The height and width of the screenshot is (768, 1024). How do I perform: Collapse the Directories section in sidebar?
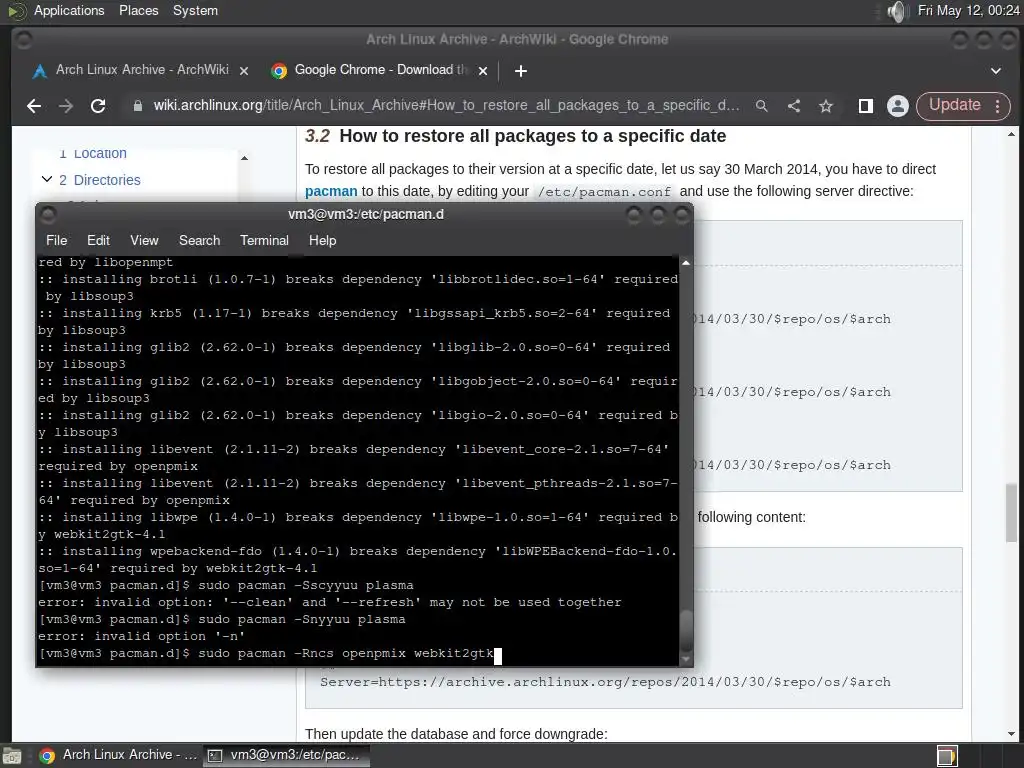[x=47, y=179]
